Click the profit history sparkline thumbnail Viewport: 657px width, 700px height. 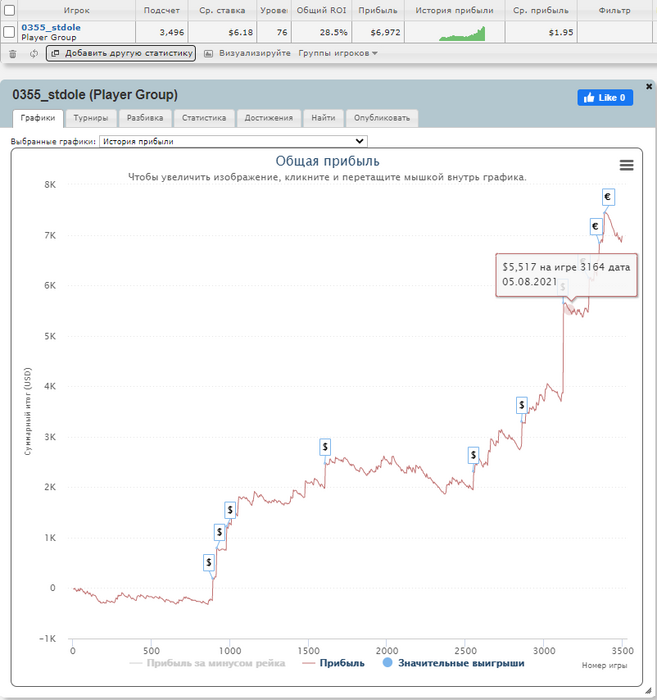[462, 33]
